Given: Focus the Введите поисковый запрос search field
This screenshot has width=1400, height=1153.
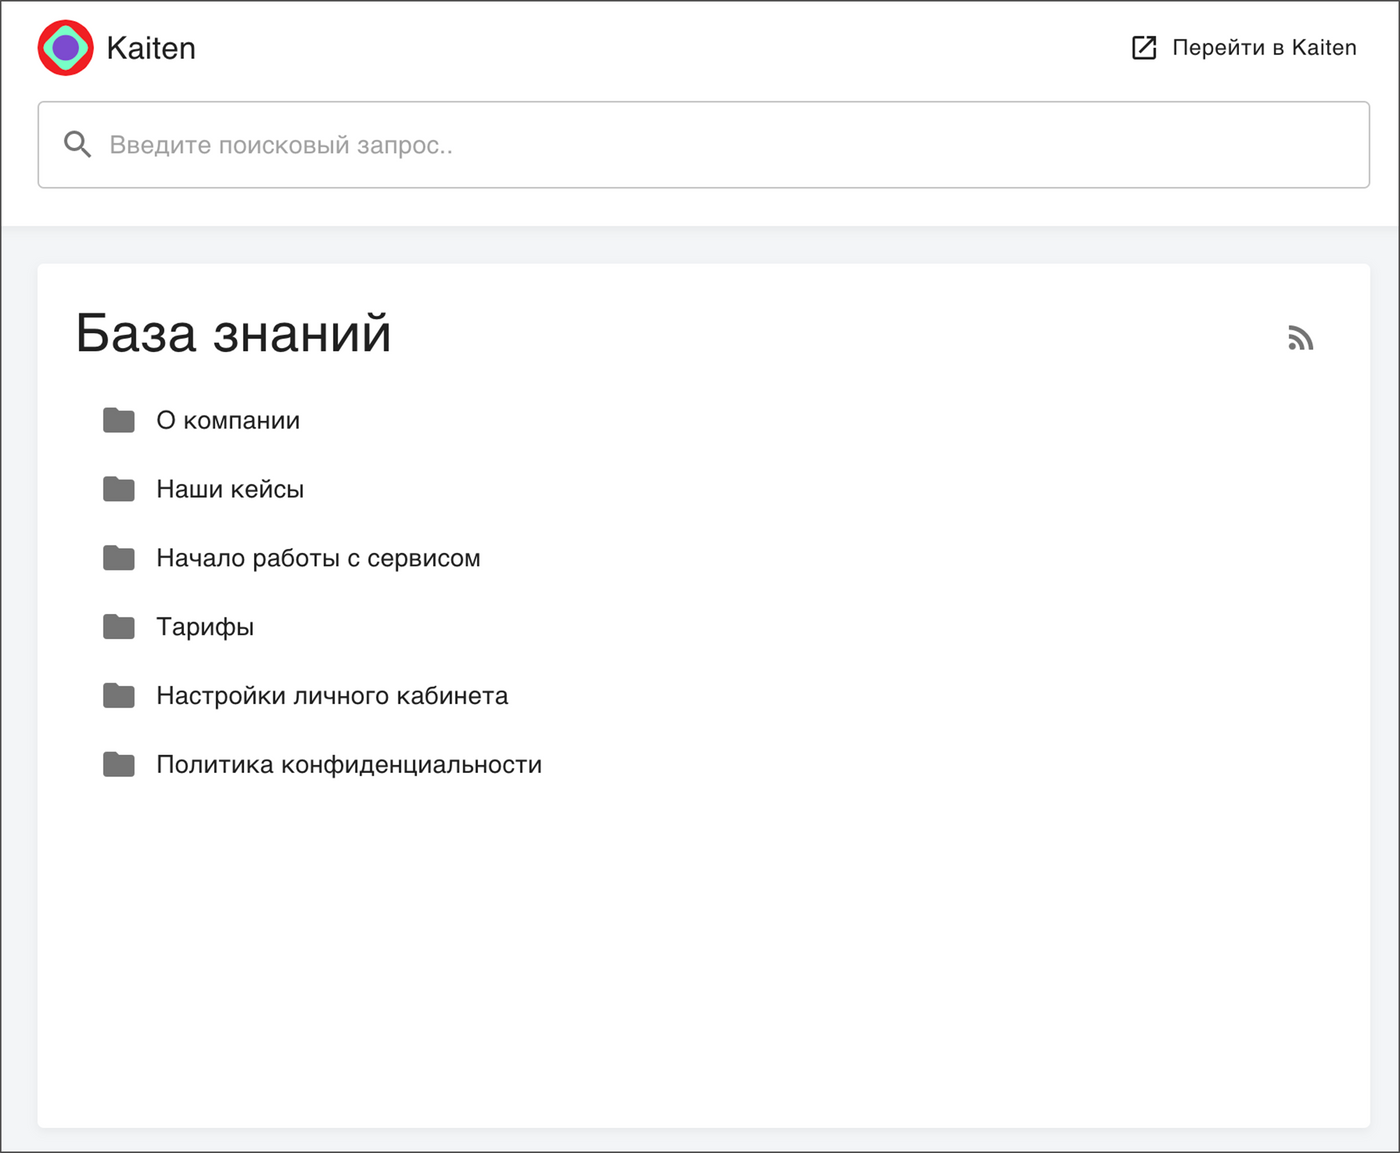Looking at the screenshot, I should (703, 145).
